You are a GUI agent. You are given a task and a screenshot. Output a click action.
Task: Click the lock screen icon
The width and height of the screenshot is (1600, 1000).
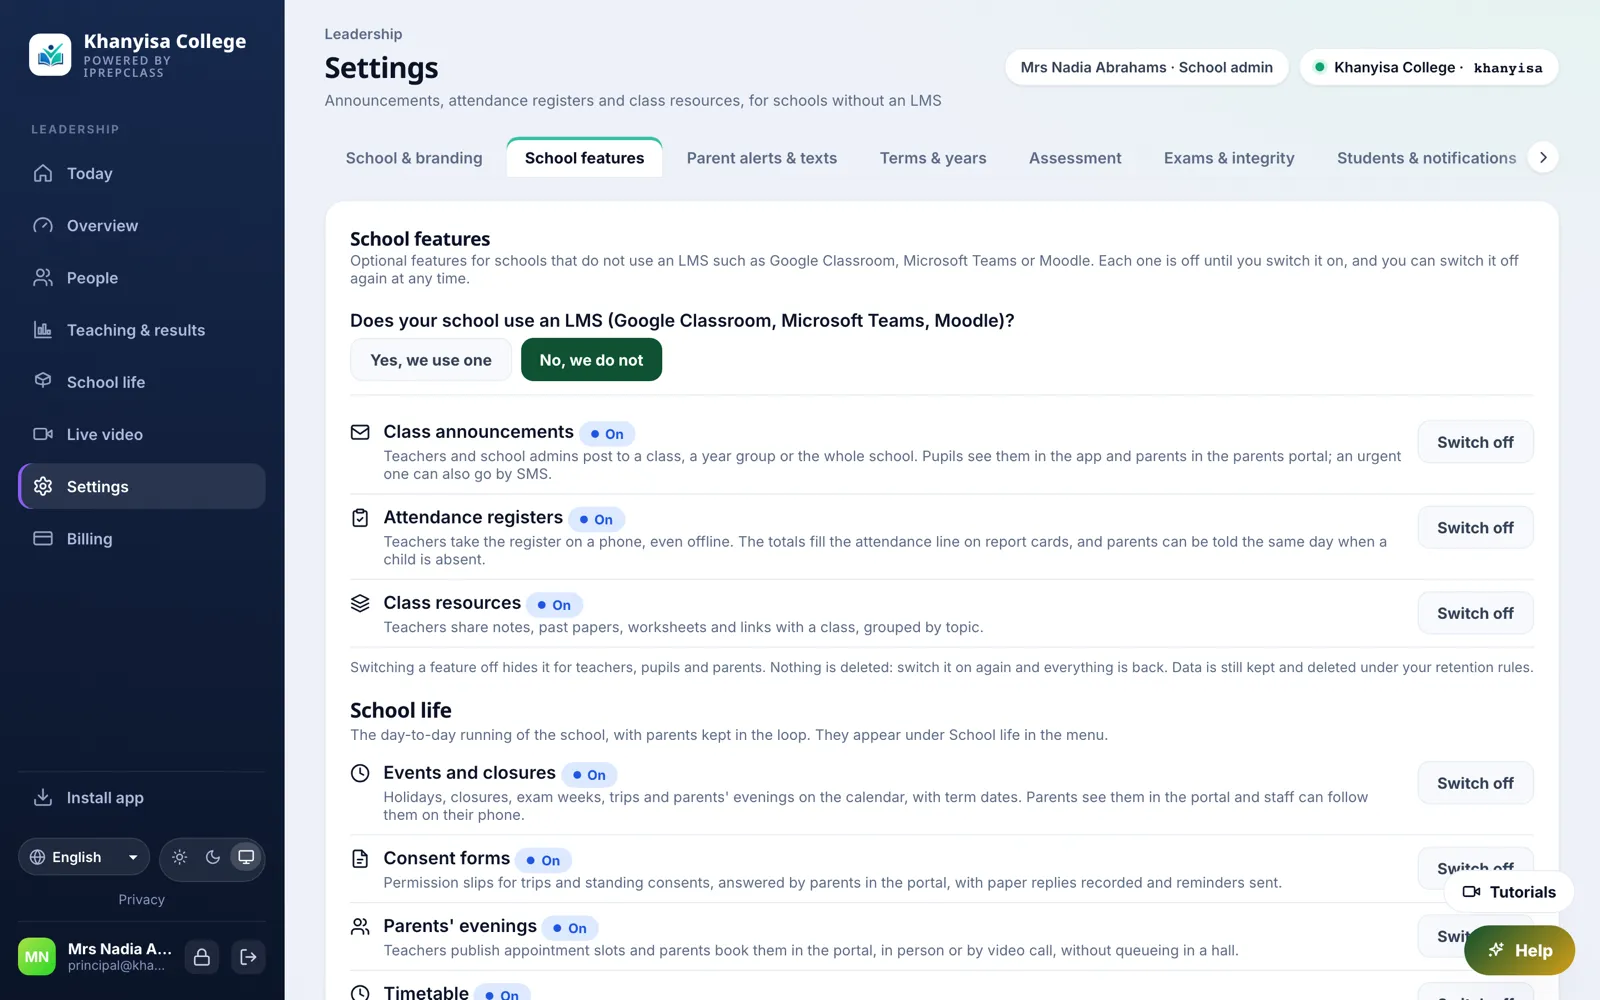coord(202,957)
